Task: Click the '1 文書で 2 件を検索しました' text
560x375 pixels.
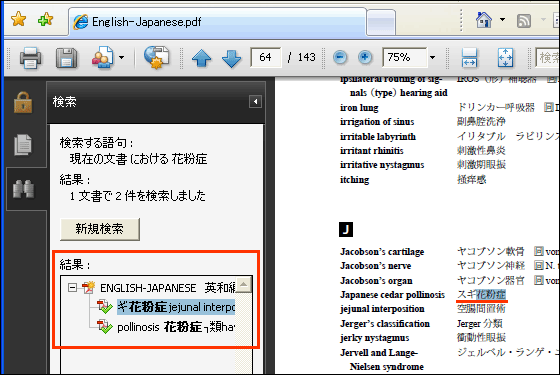Action: [138, 196]
